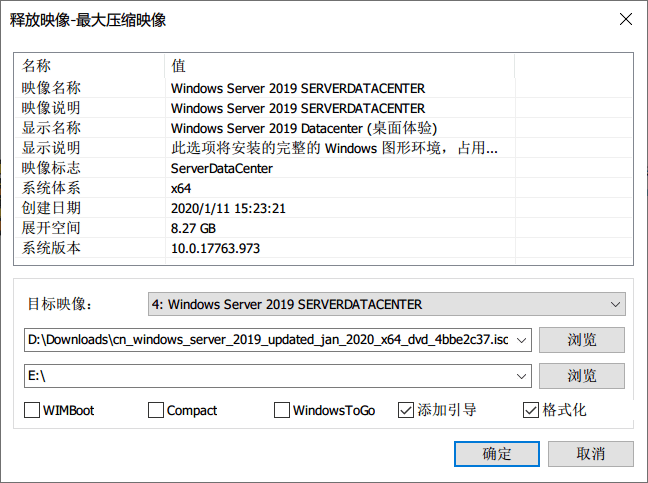Expand the E:\ target drive dropdown arrow

521,376
